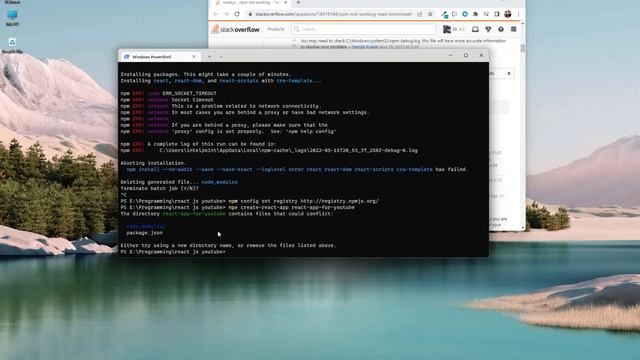
Task: Click the npm-cache debug log path line
Action: (288, 151)
